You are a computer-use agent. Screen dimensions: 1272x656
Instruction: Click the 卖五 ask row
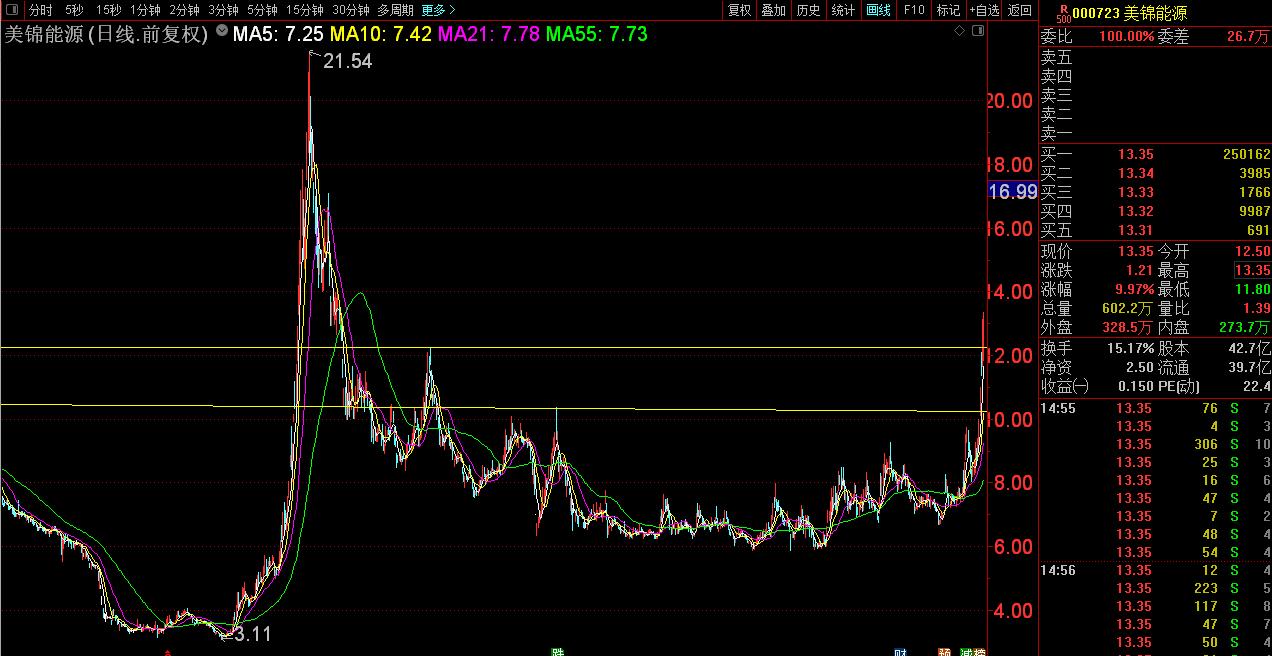click(1155, 57)
